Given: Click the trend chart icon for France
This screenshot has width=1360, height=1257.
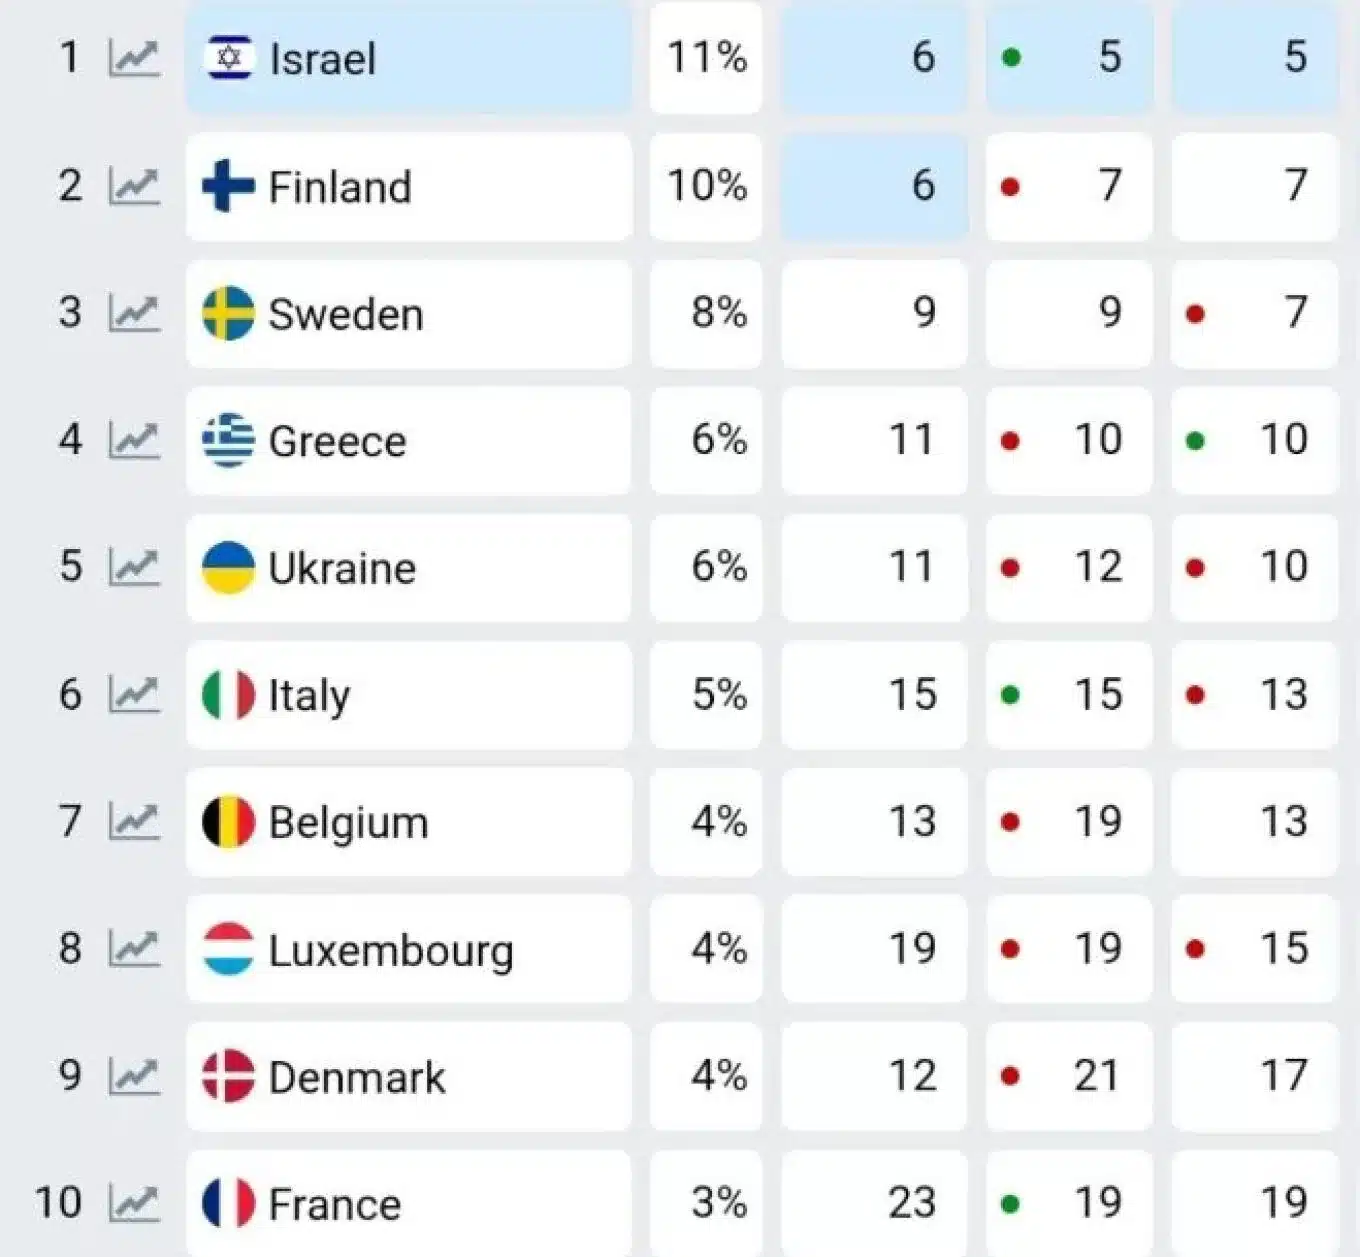Looking at the screenshot, I should pos(134,1202).
